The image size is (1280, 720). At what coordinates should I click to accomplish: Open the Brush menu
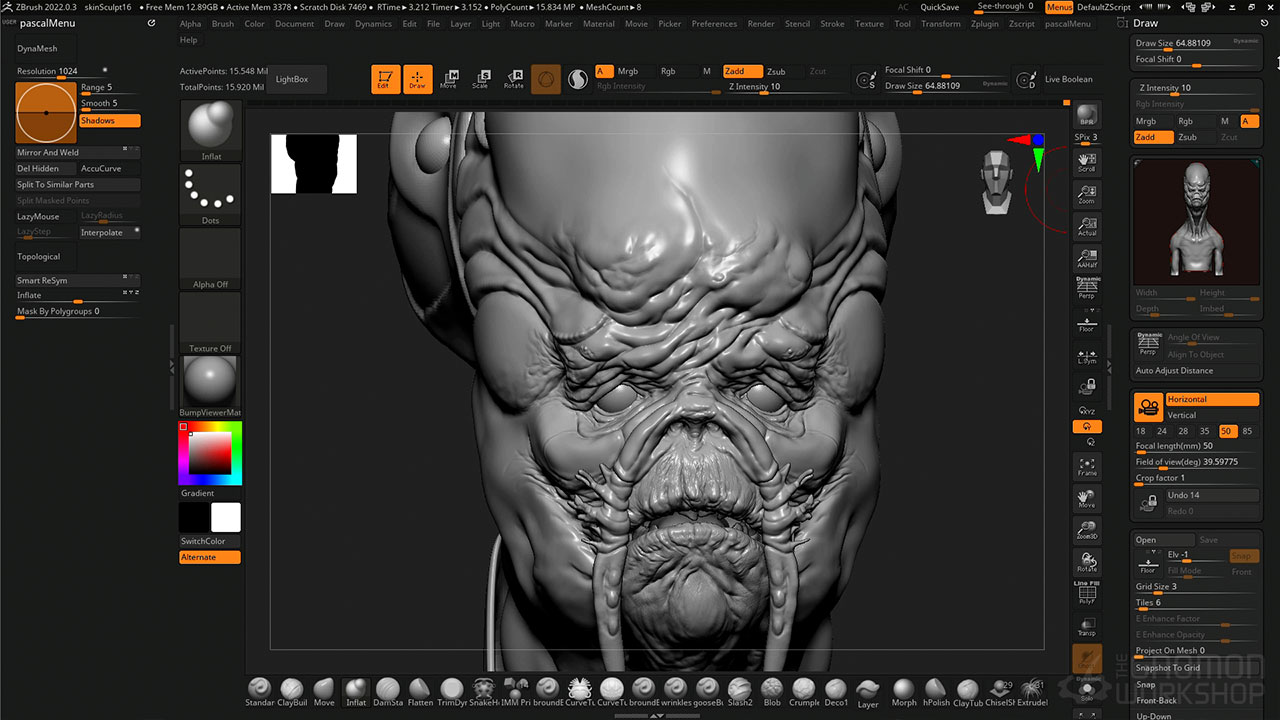[x=223, y=23]
